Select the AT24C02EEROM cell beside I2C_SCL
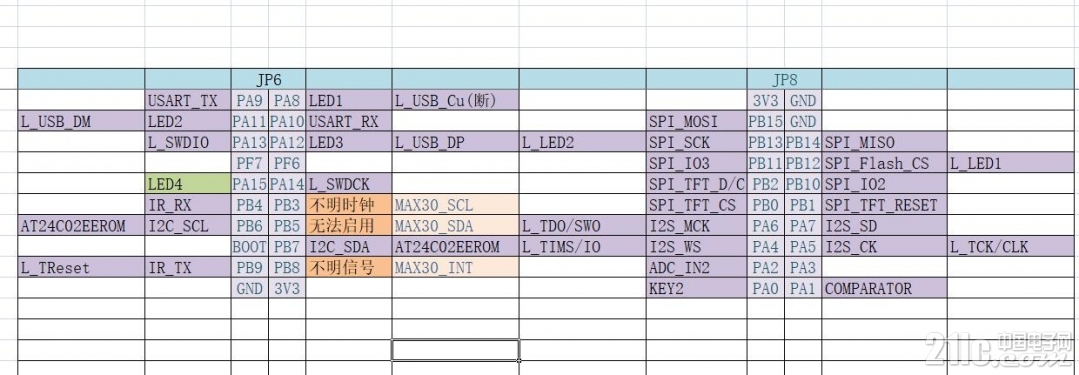1079x375 pixels. coord(81,226)
